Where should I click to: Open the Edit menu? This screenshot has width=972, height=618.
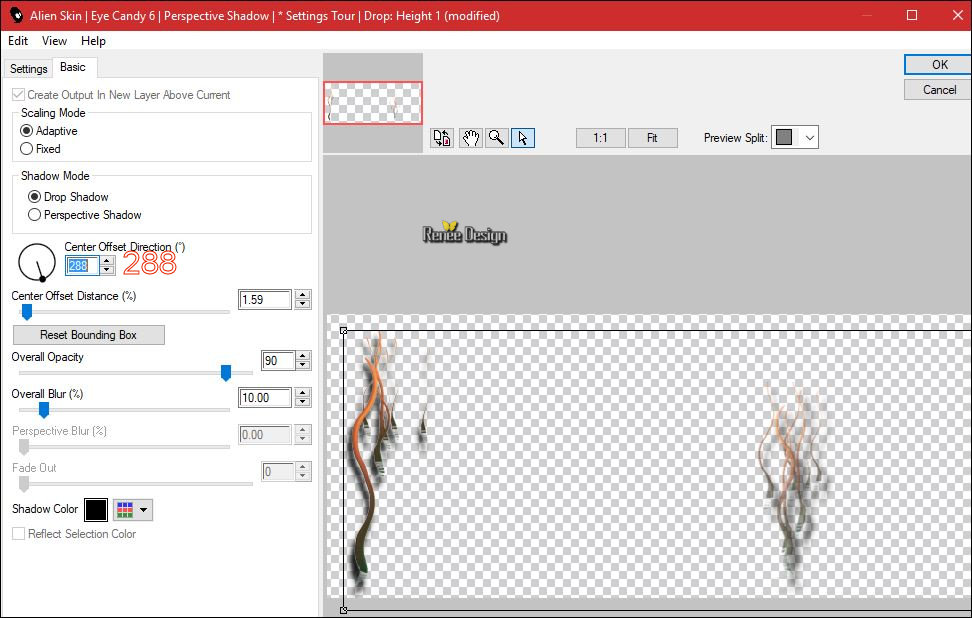pos(18,41)
